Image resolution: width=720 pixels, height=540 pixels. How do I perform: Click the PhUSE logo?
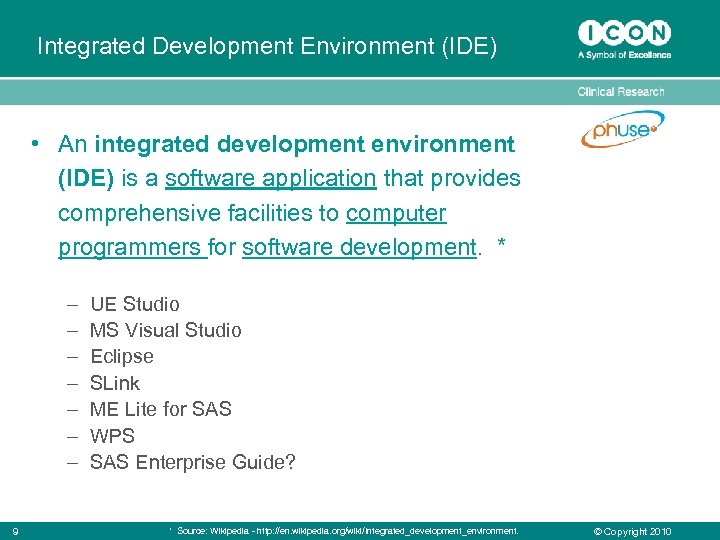[622, 129]
